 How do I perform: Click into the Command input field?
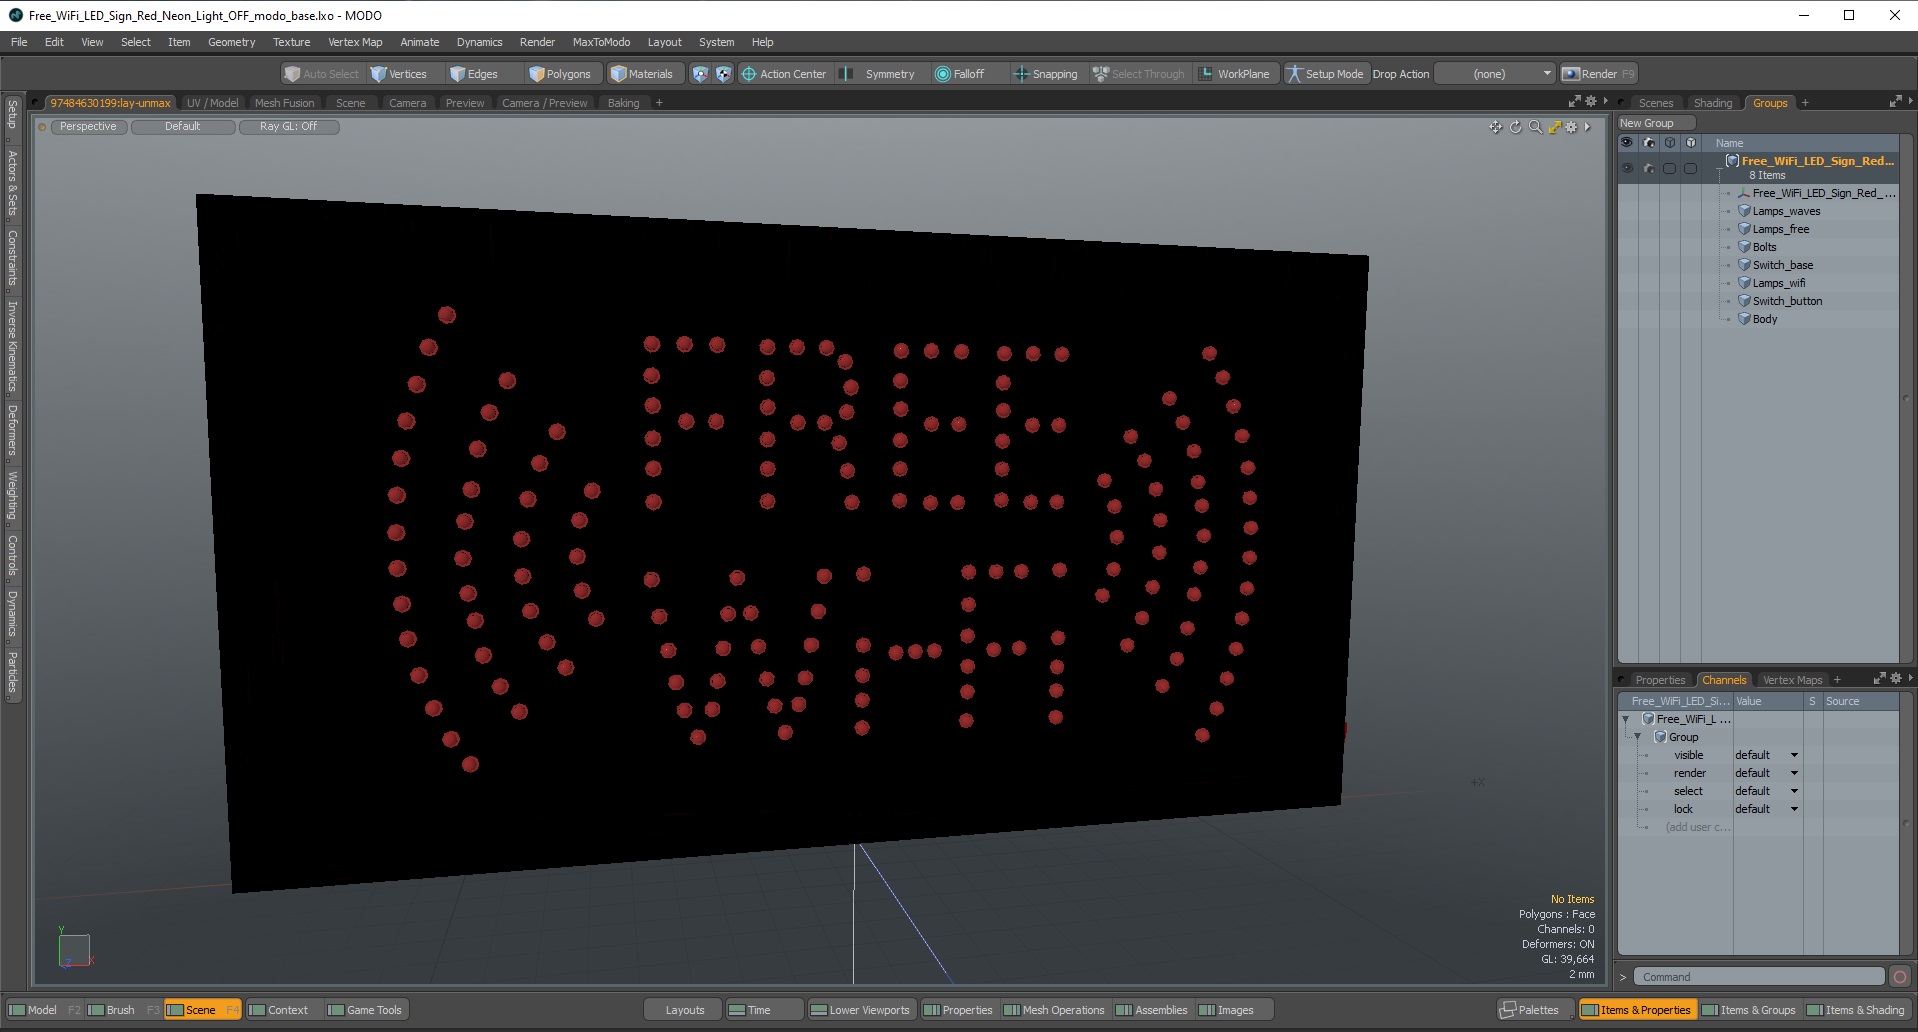tap(1758, 977)
